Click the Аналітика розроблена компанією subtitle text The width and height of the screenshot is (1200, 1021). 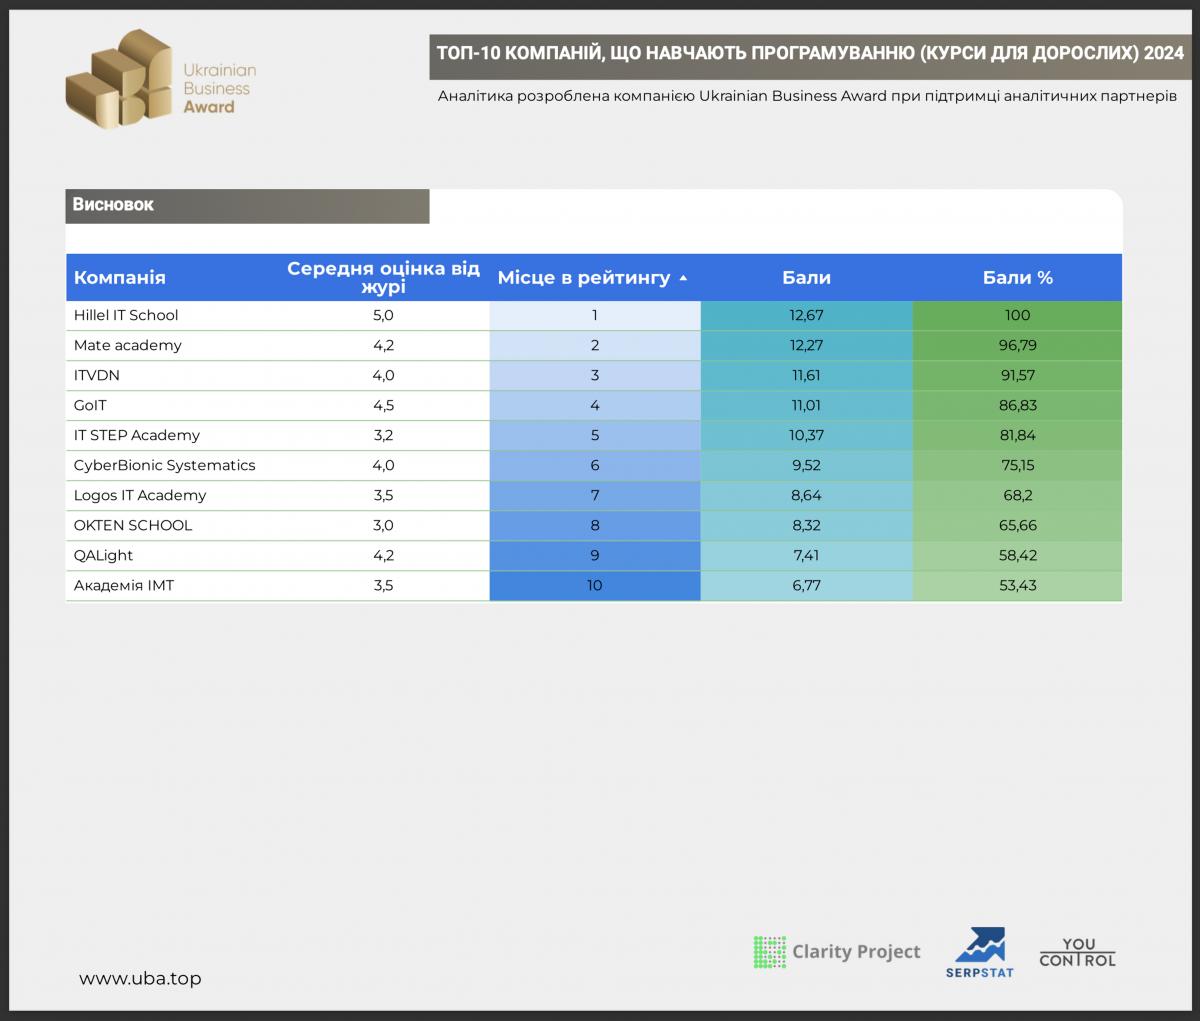click(x=807, y=96)
